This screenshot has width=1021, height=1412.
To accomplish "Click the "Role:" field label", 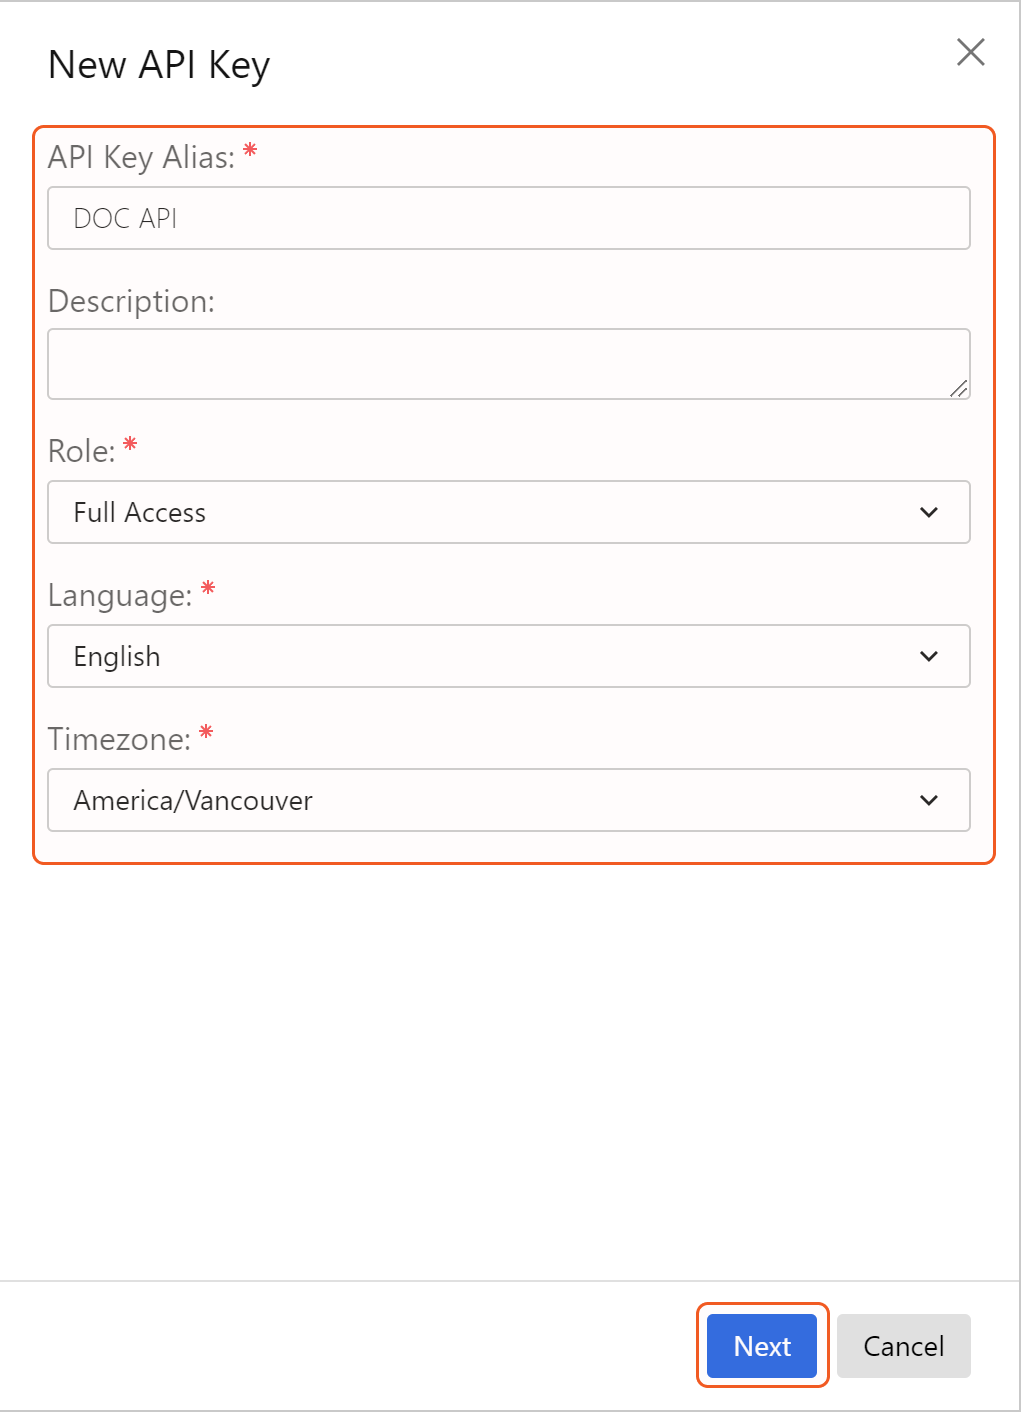I will (x=81, y=451).
